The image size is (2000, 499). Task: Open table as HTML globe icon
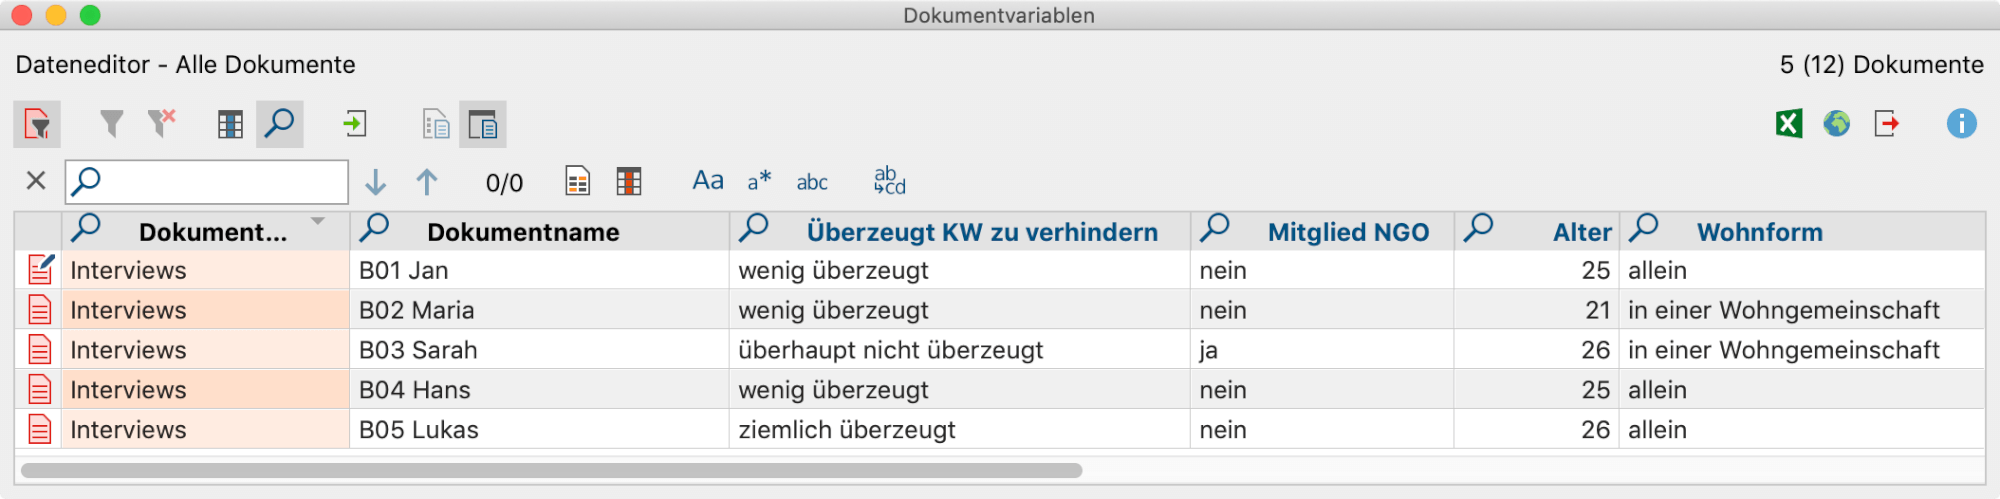(1836, 124)
